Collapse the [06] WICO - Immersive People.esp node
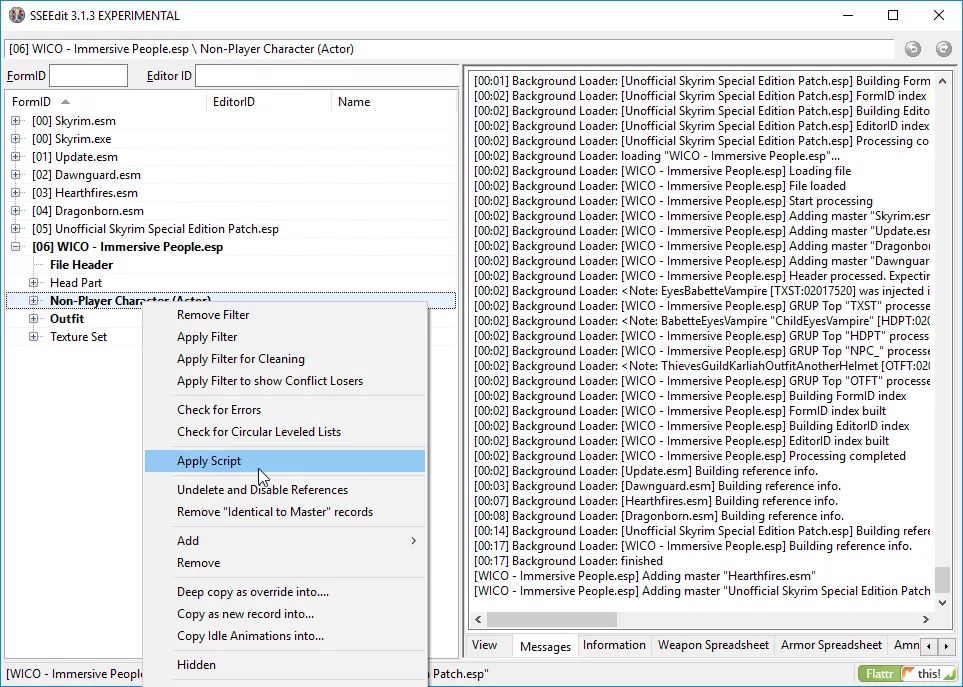Image resolution: width=963 pixels, height=687 pixels. (16, 247)
